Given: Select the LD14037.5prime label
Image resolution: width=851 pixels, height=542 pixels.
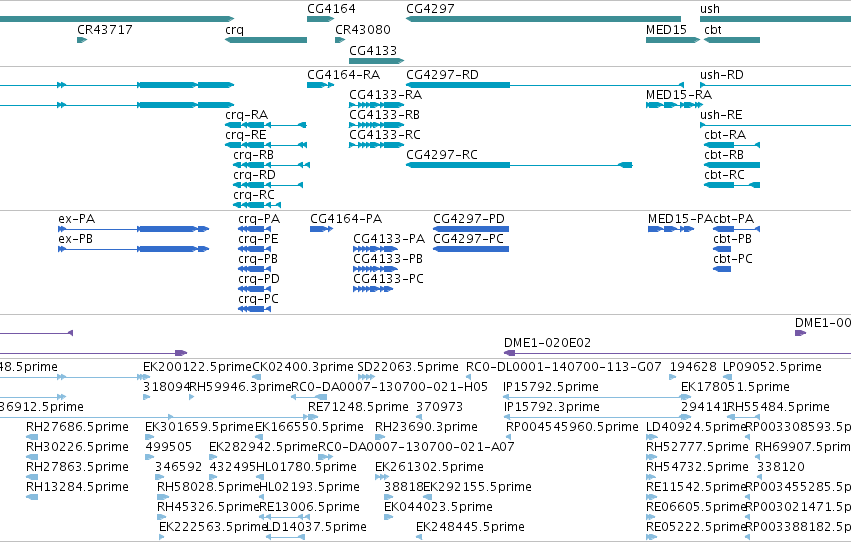Looking at the screenshot, I should tap(316, 527).
